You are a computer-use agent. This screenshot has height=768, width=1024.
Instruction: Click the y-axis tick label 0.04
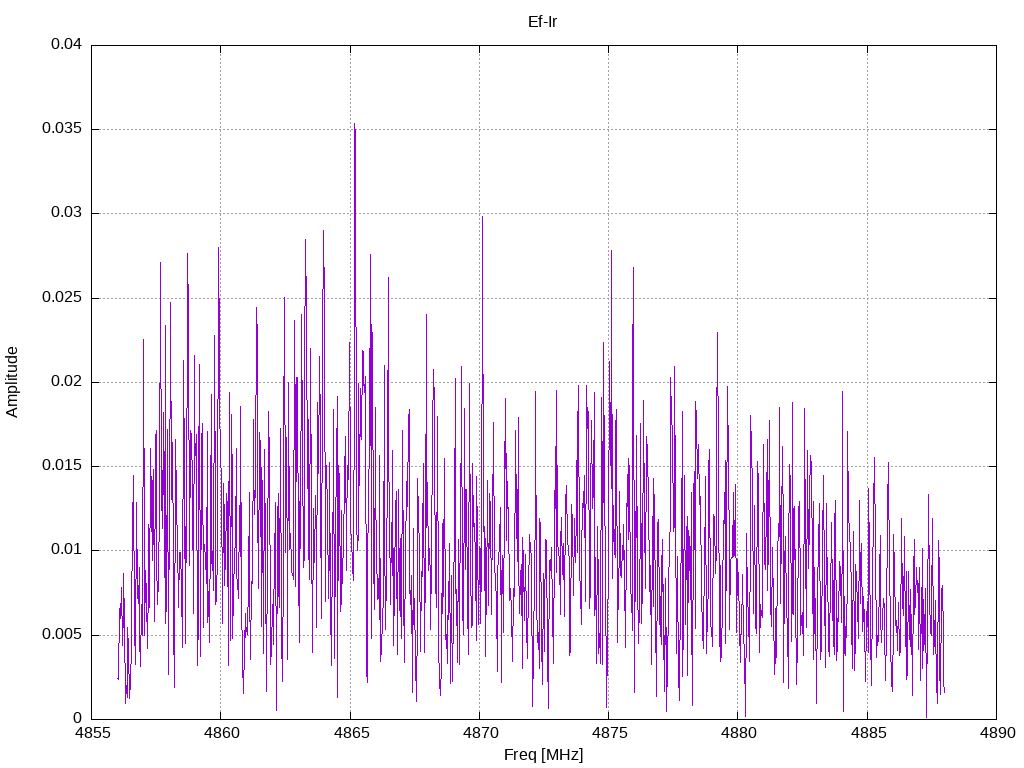pos(67,44)
